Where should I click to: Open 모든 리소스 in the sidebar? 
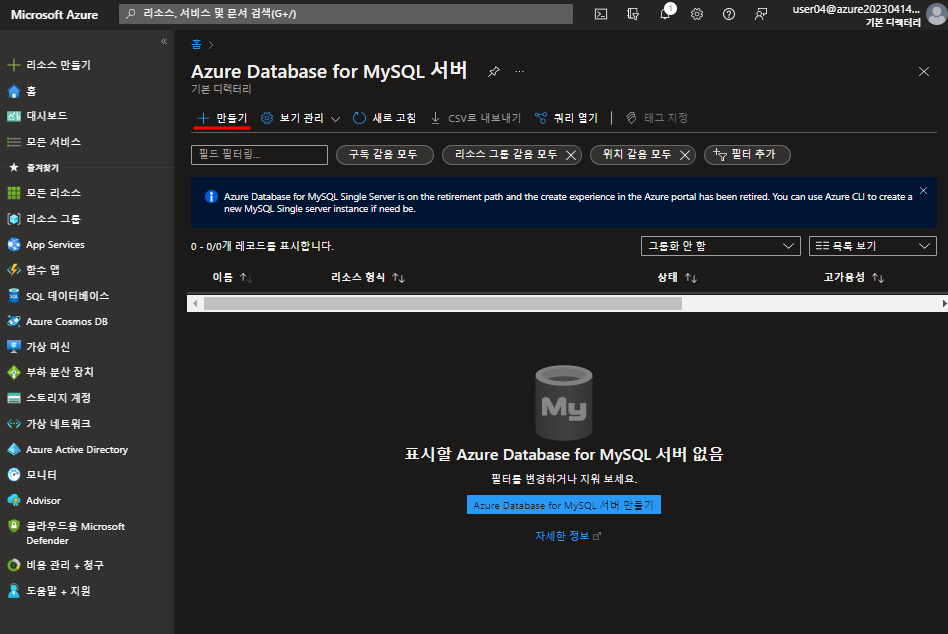(x=53, y=193)
